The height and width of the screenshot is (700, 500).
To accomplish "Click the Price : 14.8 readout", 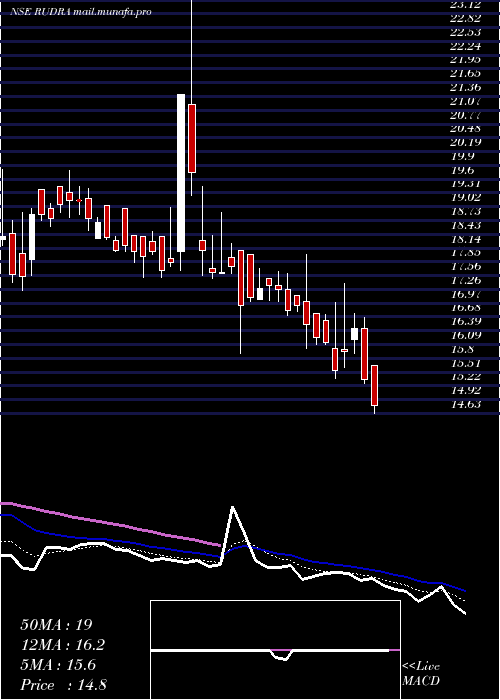I will coord(63,685).
